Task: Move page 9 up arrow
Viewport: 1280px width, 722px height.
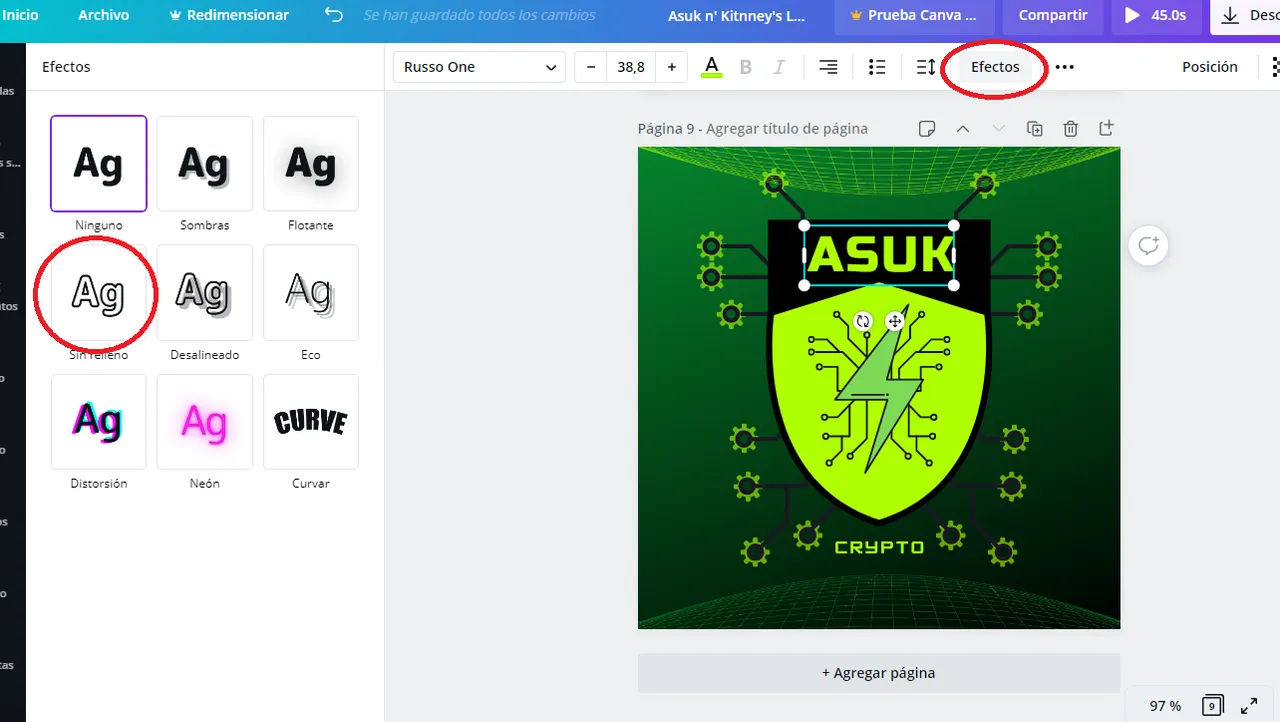Action: pyautogui.click(x=963, y=129)
